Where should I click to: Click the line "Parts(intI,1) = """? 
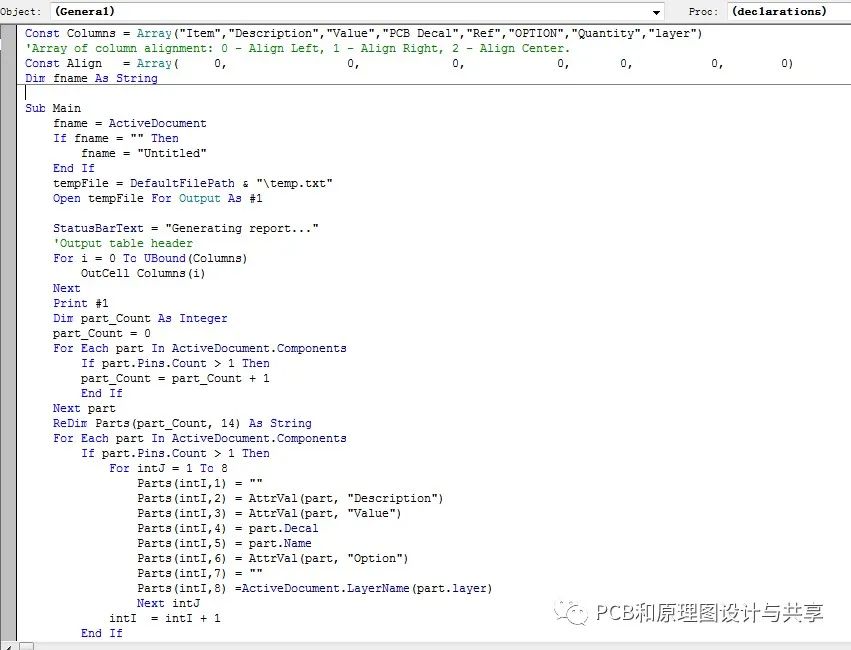pyautogui.click(x=200, y=483)
